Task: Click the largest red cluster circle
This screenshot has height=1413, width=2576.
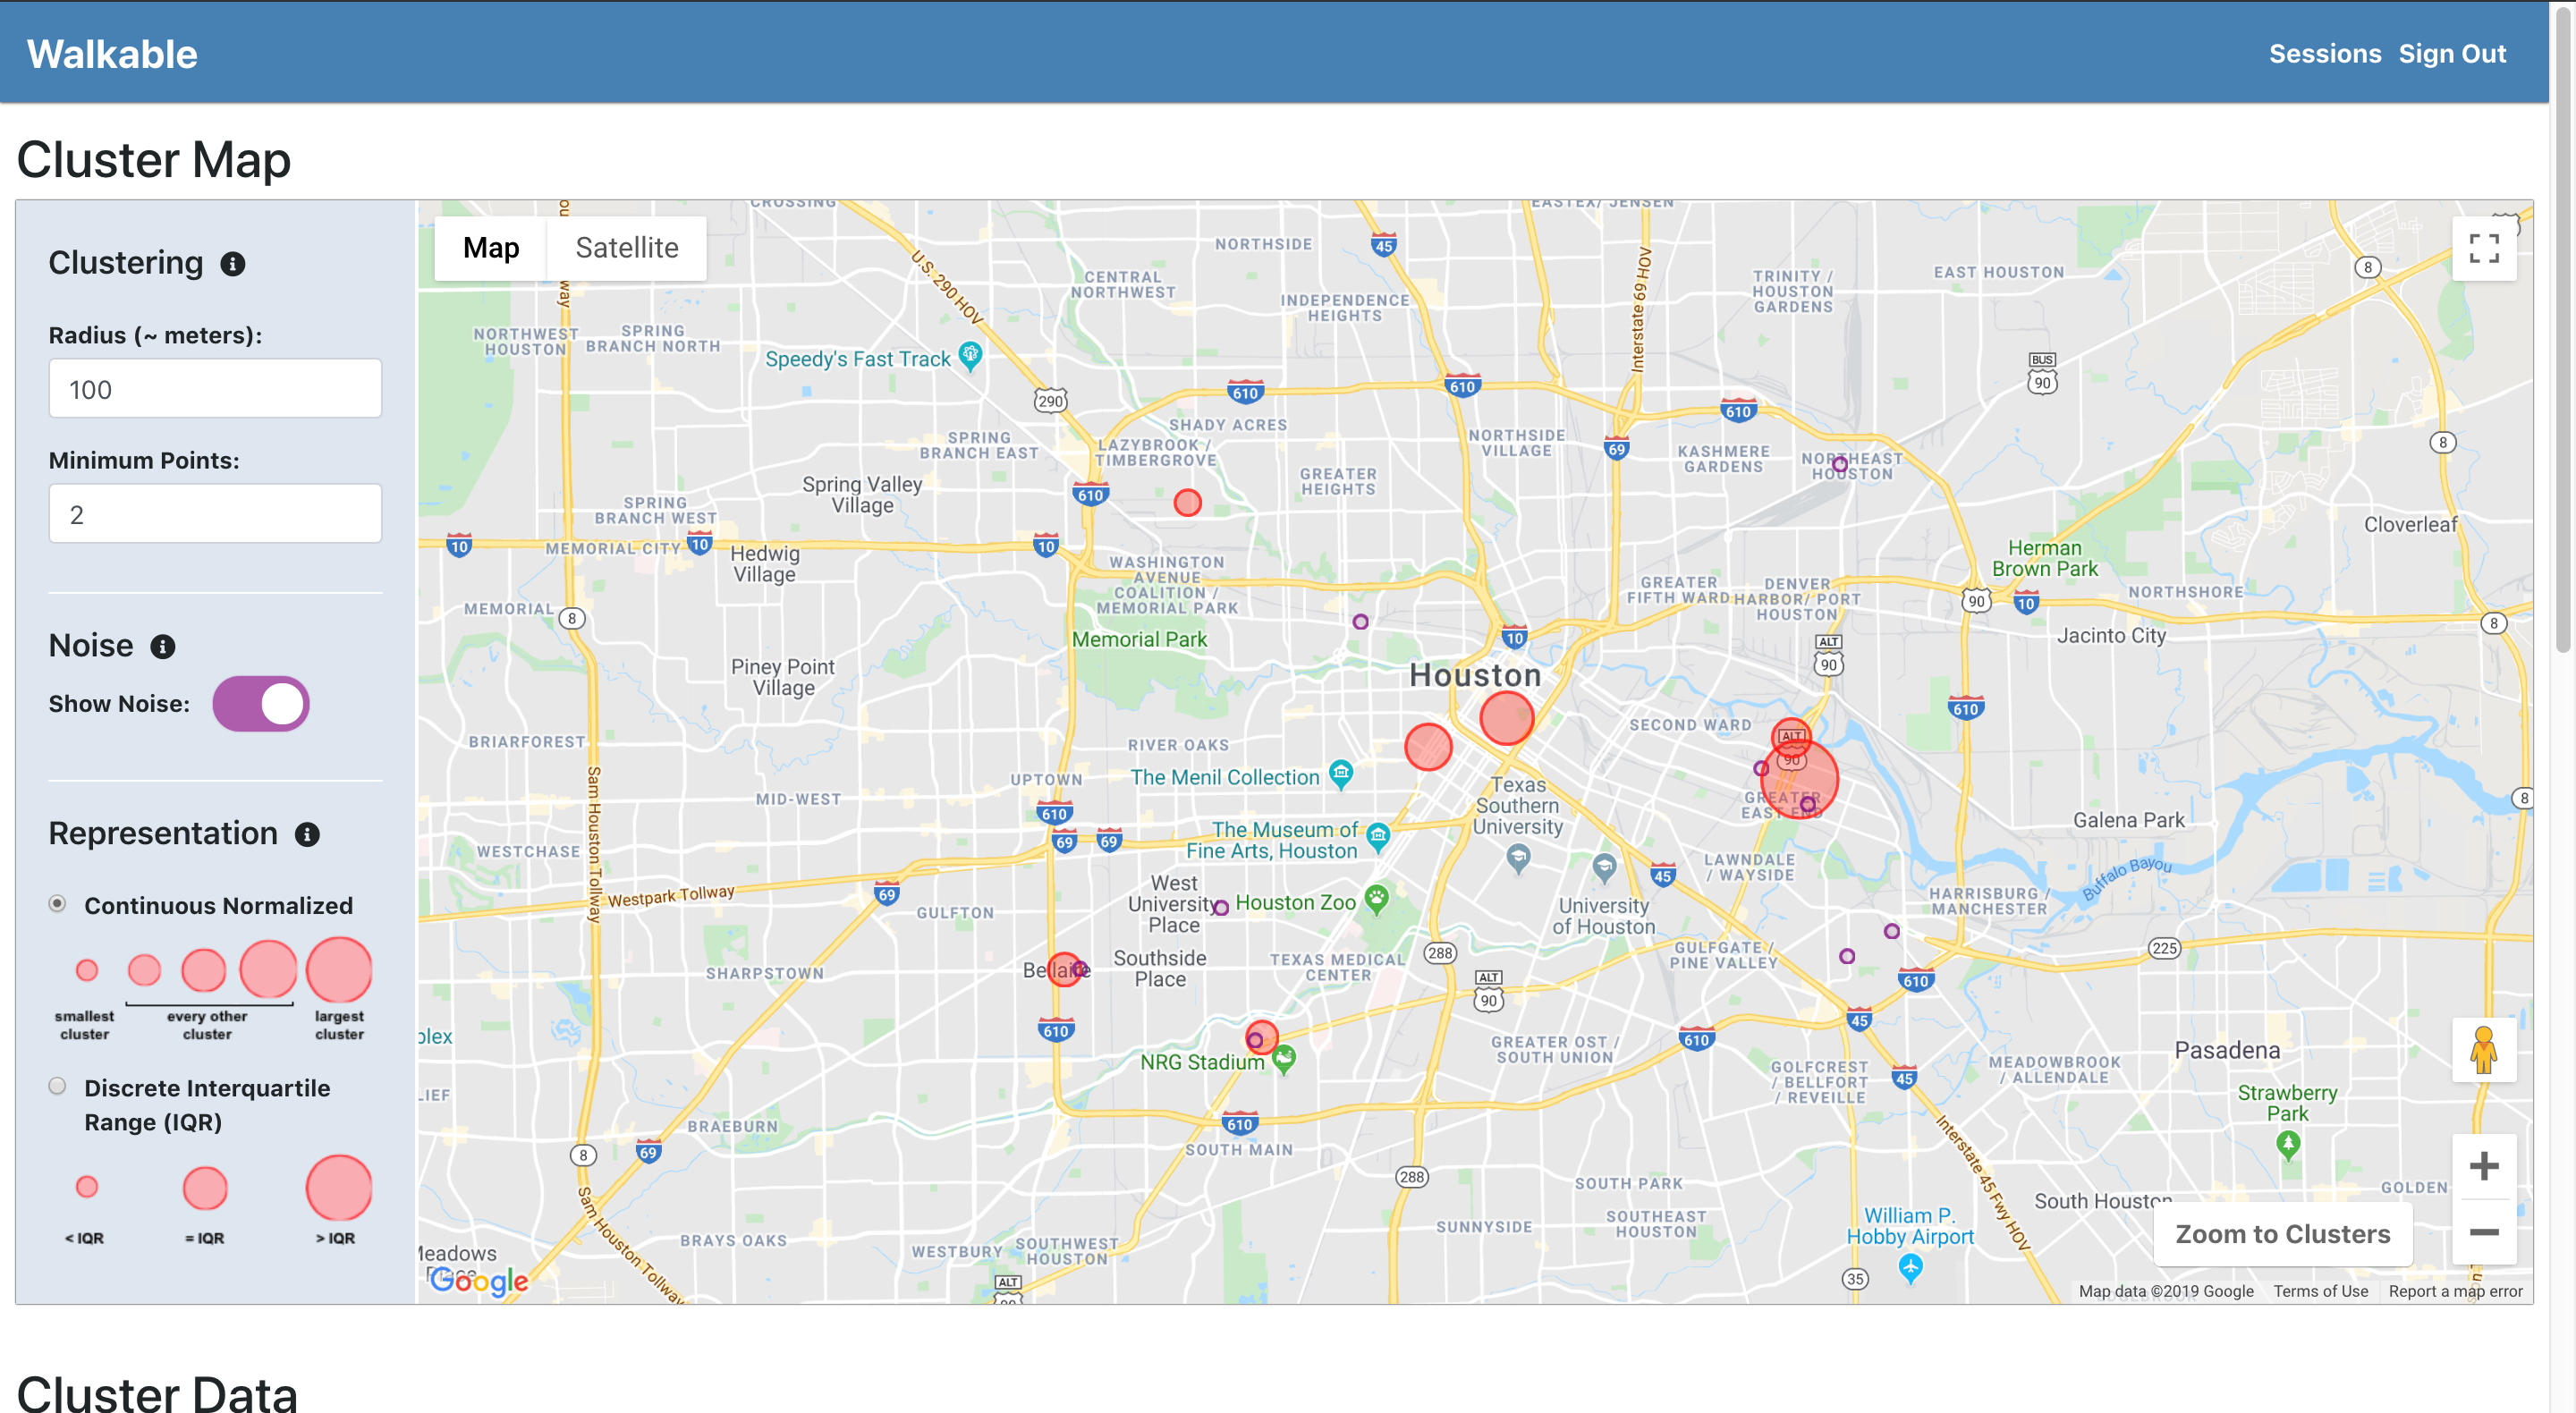Action: 1800,780
